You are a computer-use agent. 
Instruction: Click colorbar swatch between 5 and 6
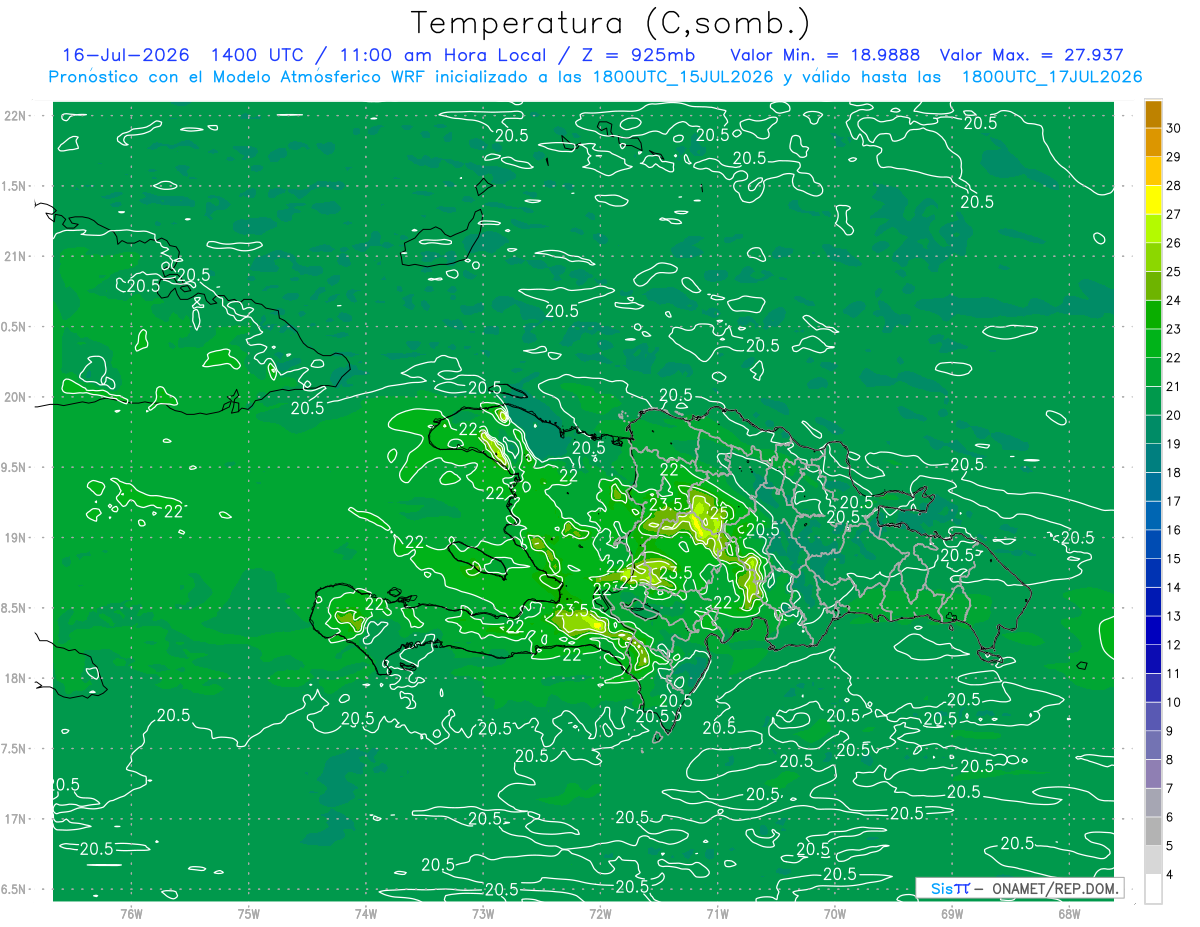(1153, 832)
